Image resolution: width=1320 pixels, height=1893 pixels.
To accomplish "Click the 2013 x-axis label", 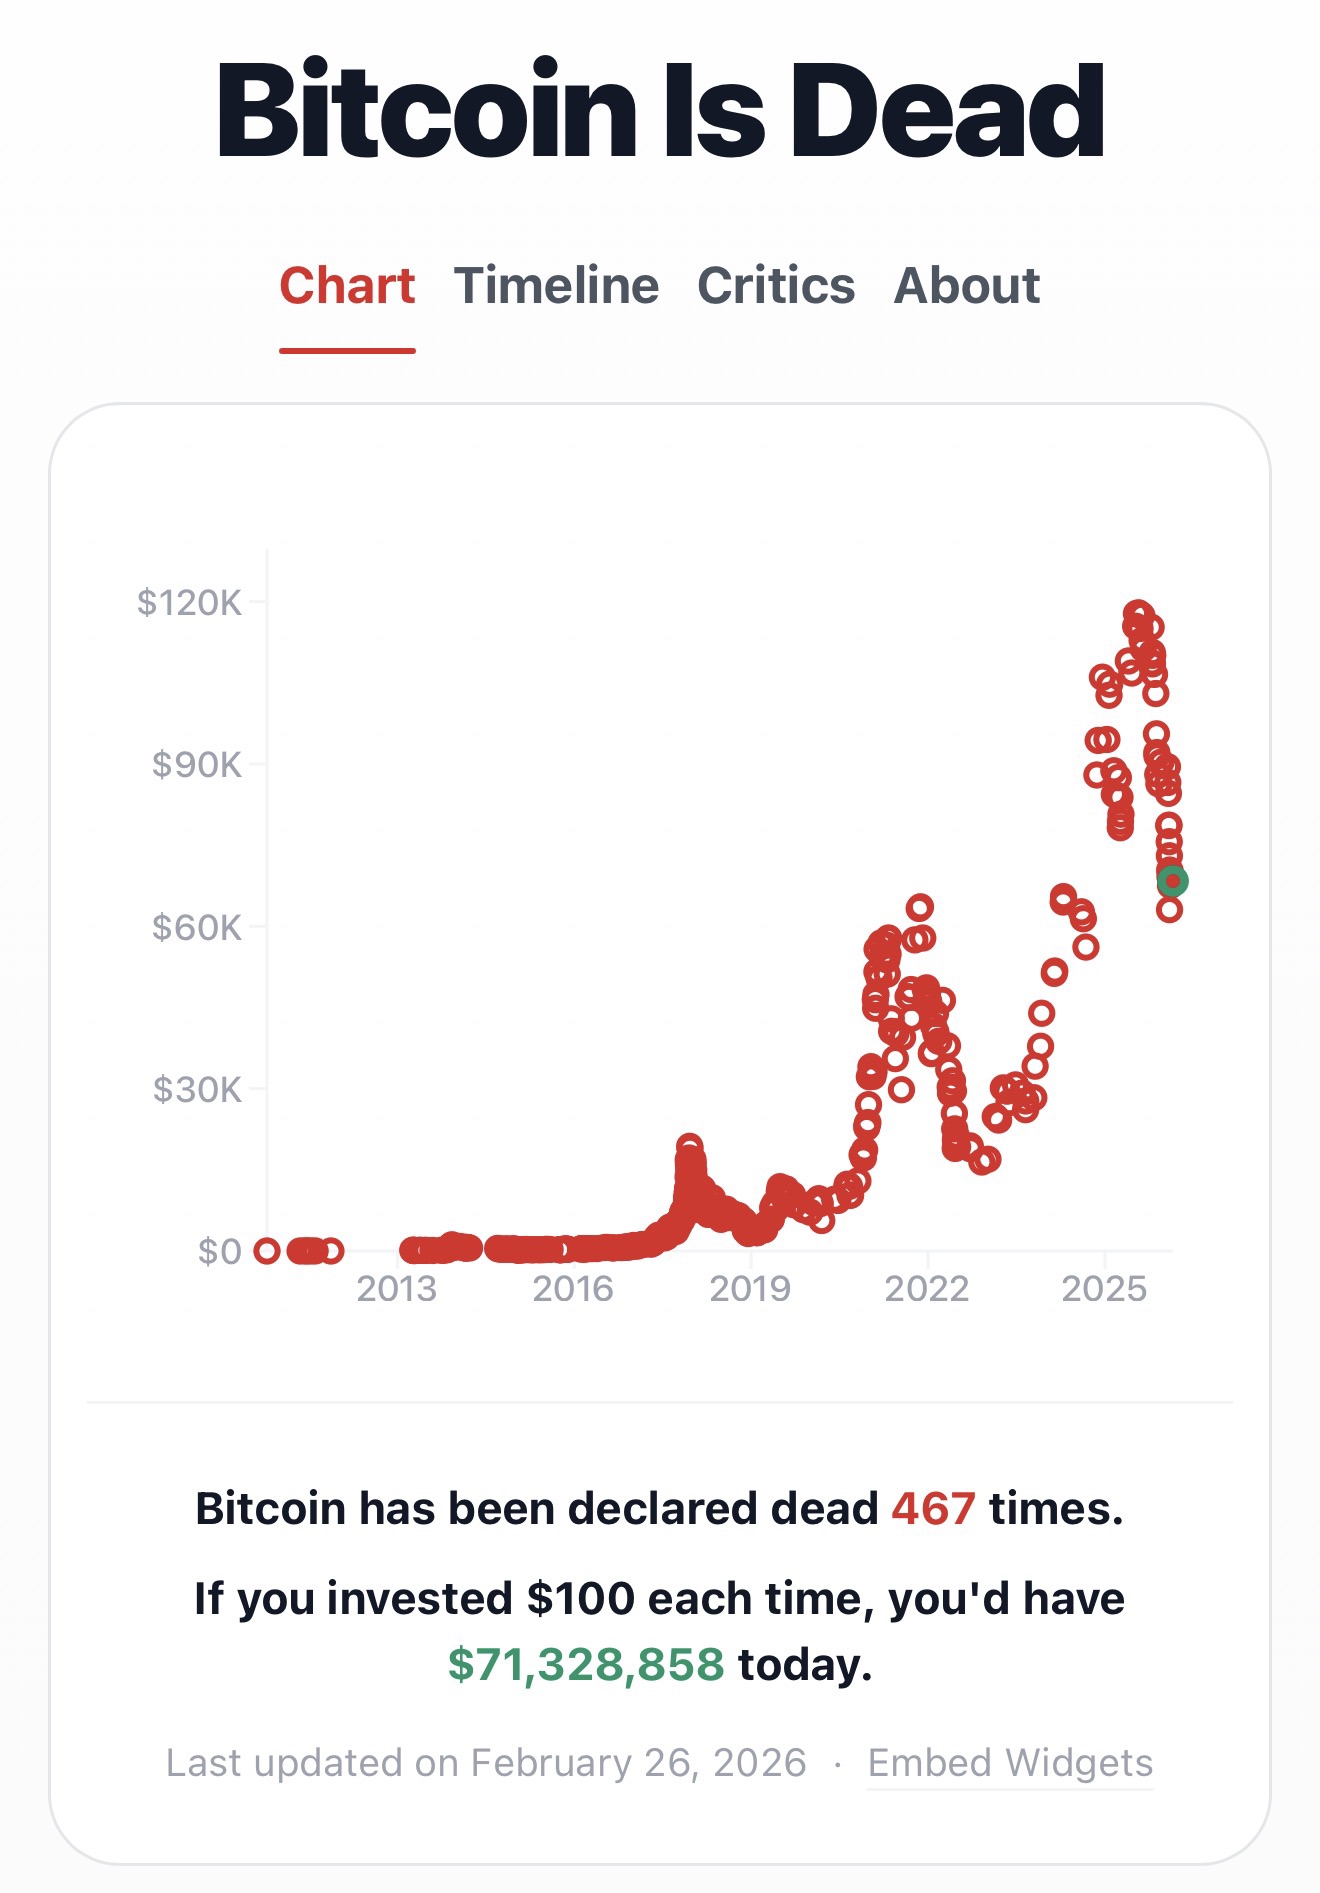I will point(397,1289).
